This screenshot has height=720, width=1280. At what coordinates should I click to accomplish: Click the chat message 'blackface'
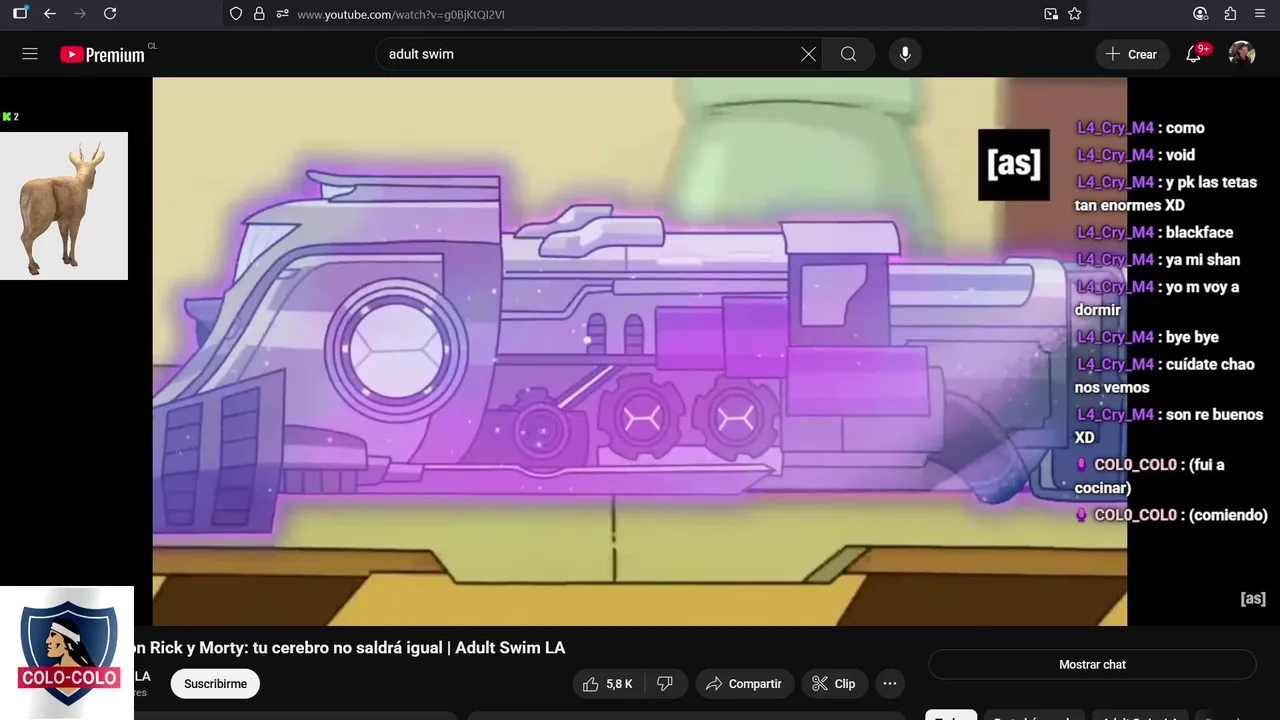1199,232
